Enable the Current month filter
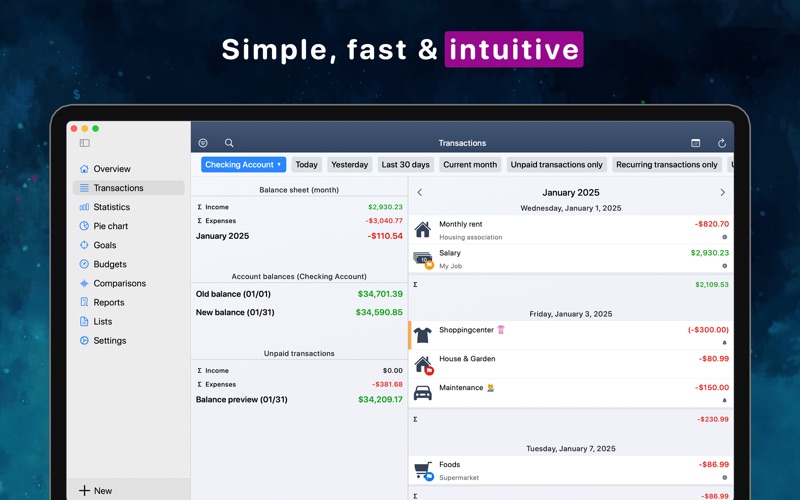Image resolution: width=800 pixels, height=500 pixels. pyautogui.click(x=470, y=164)
